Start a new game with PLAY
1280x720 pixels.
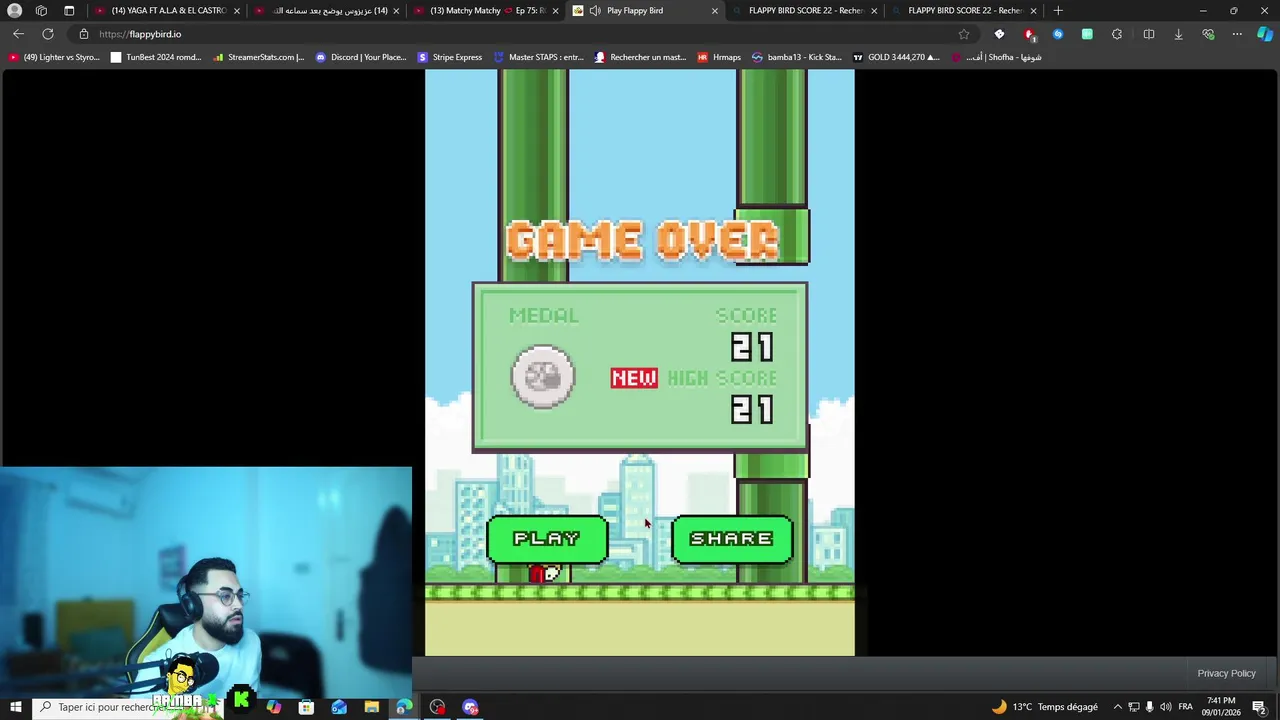(x=547, y=539)
